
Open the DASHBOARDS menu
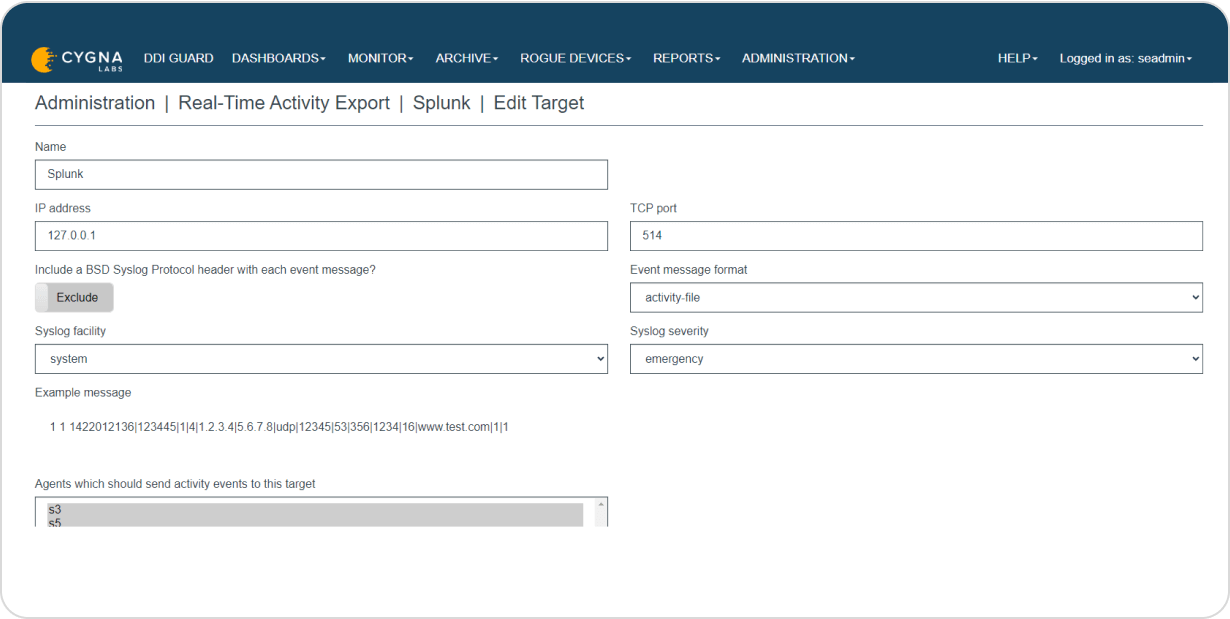pyautogui.click(x=278, y=58)
